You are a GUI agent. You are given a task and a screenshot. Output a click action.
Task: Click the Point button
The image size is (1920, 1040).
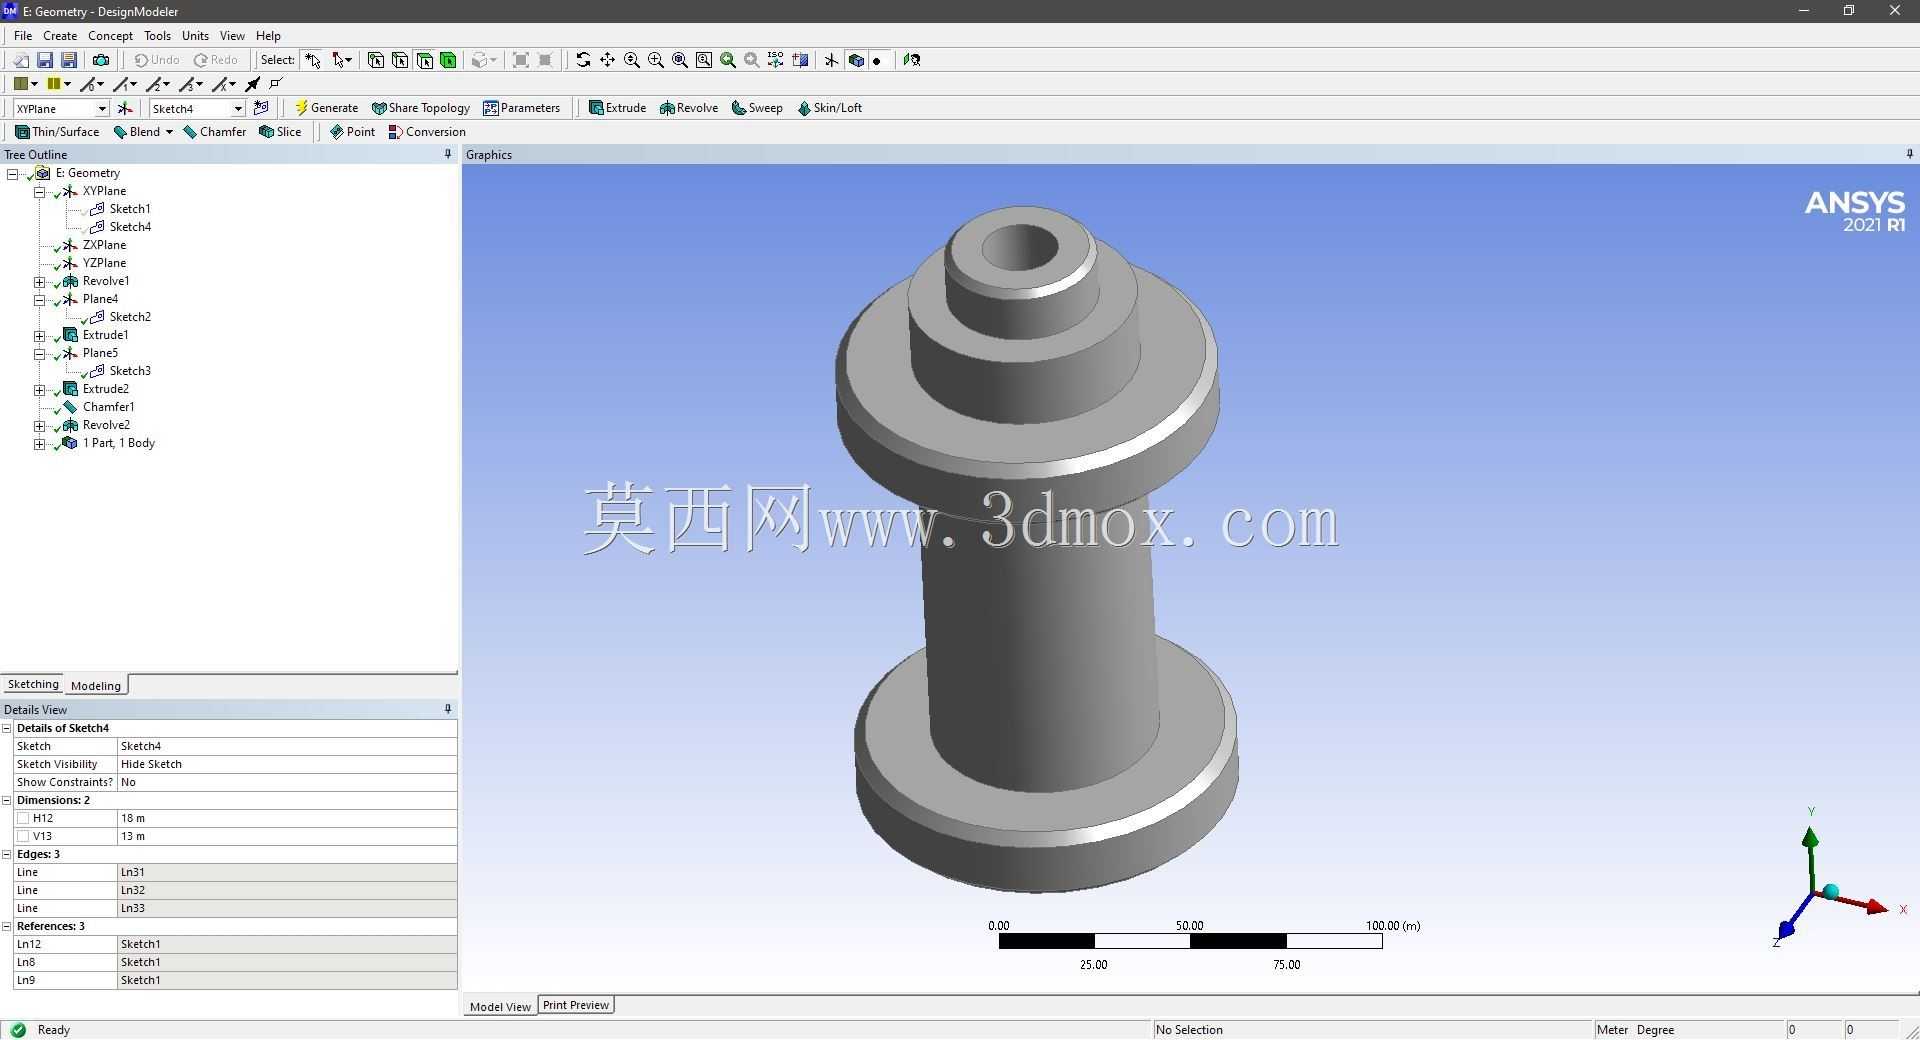pyautogui.click(x=352, y=132)
